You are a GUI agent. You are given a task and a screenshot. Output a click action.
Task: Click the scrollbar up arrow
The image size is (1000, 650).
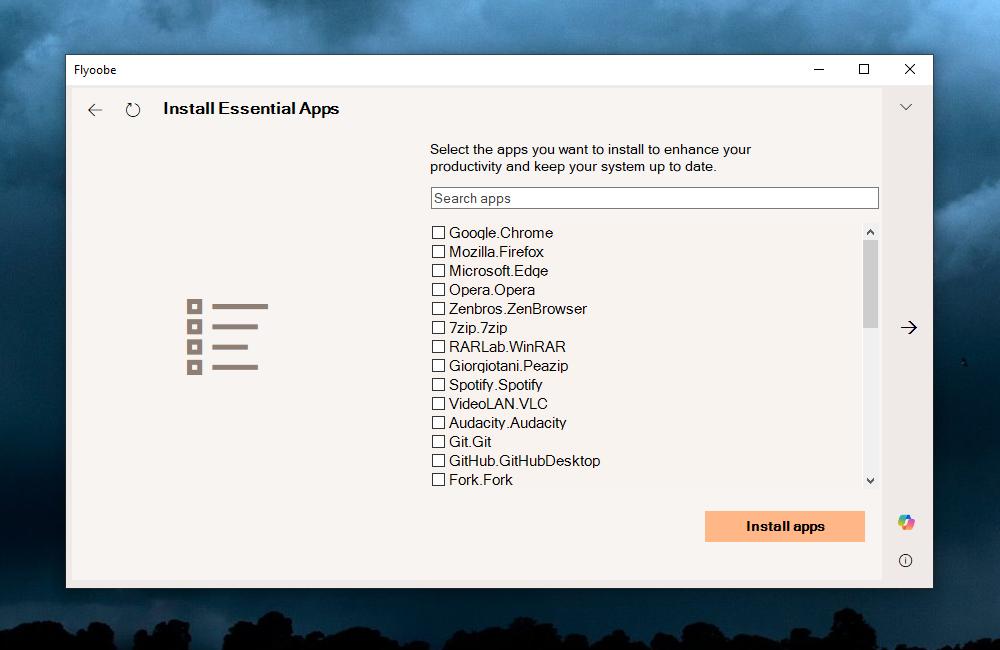point(871,232)
